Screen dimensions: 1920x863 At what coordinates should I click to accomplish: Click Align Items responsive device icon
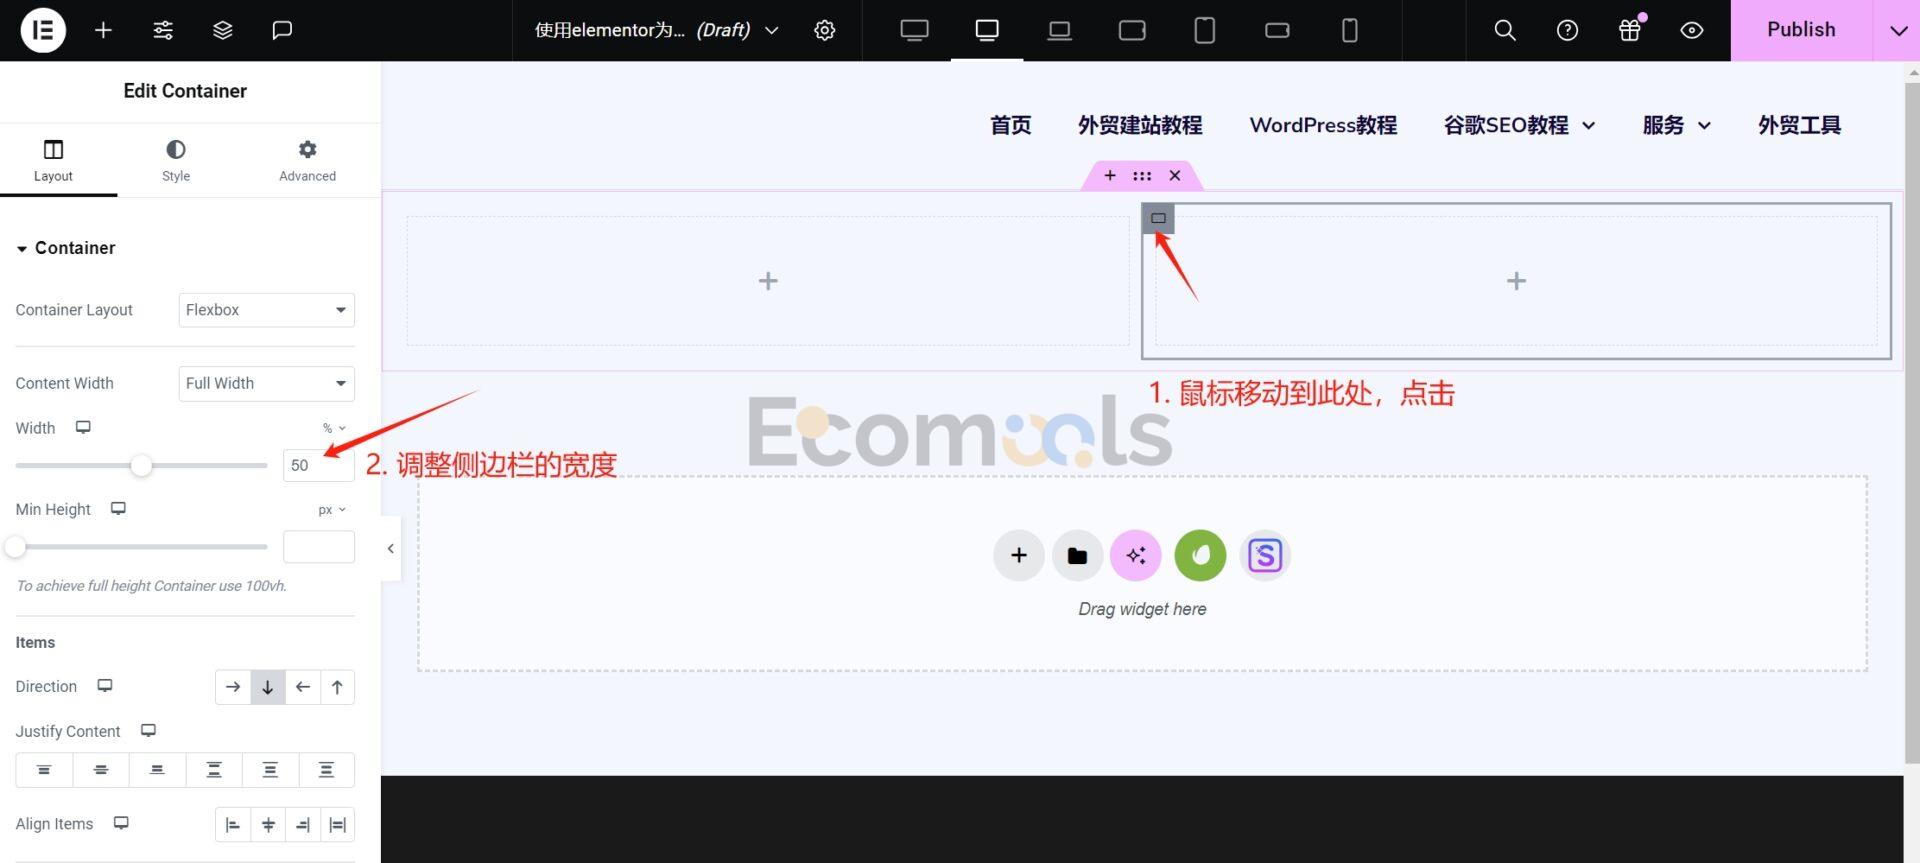[121, 823]
